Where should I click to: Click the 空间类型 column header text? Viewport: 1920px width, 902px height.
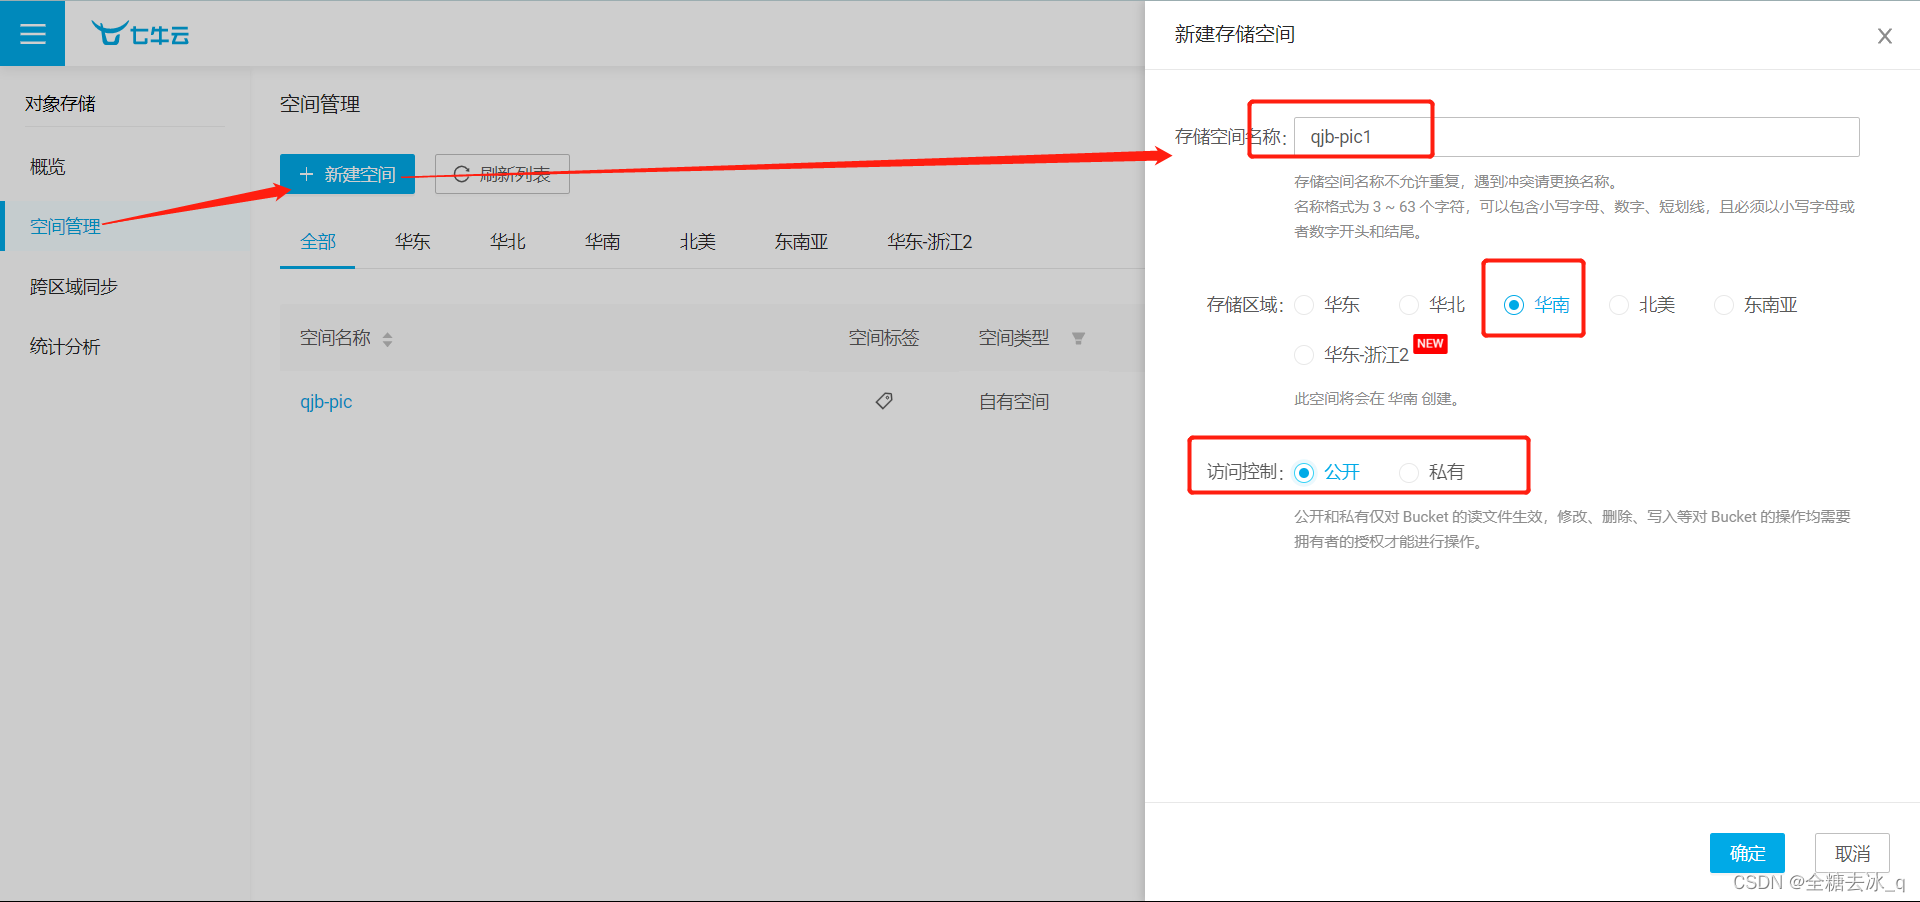1014,338
